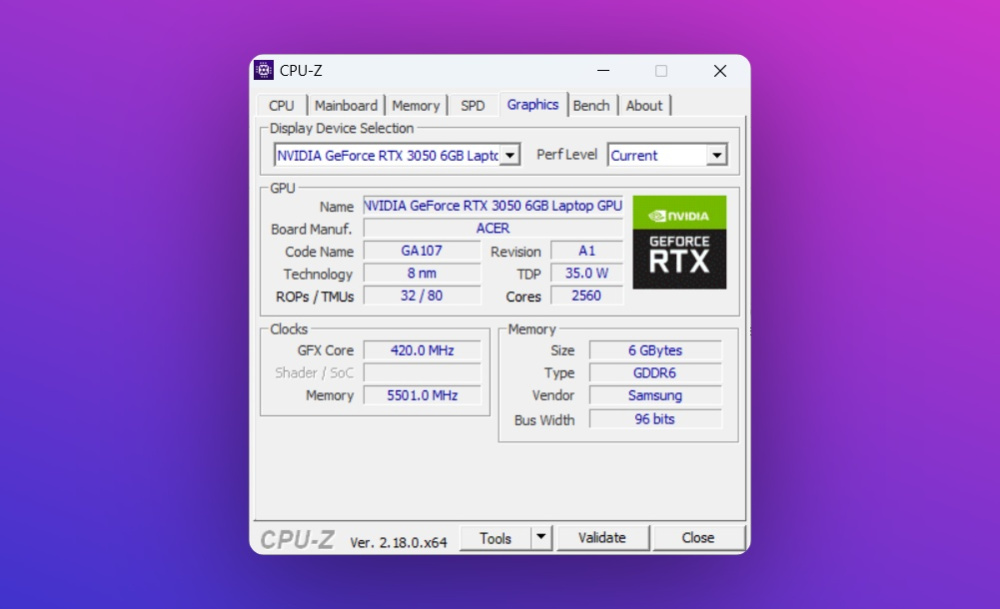Go to the SPD tab
This screenshot has width=1000, height=609.
pyautogui.click(x=472, y=105)
